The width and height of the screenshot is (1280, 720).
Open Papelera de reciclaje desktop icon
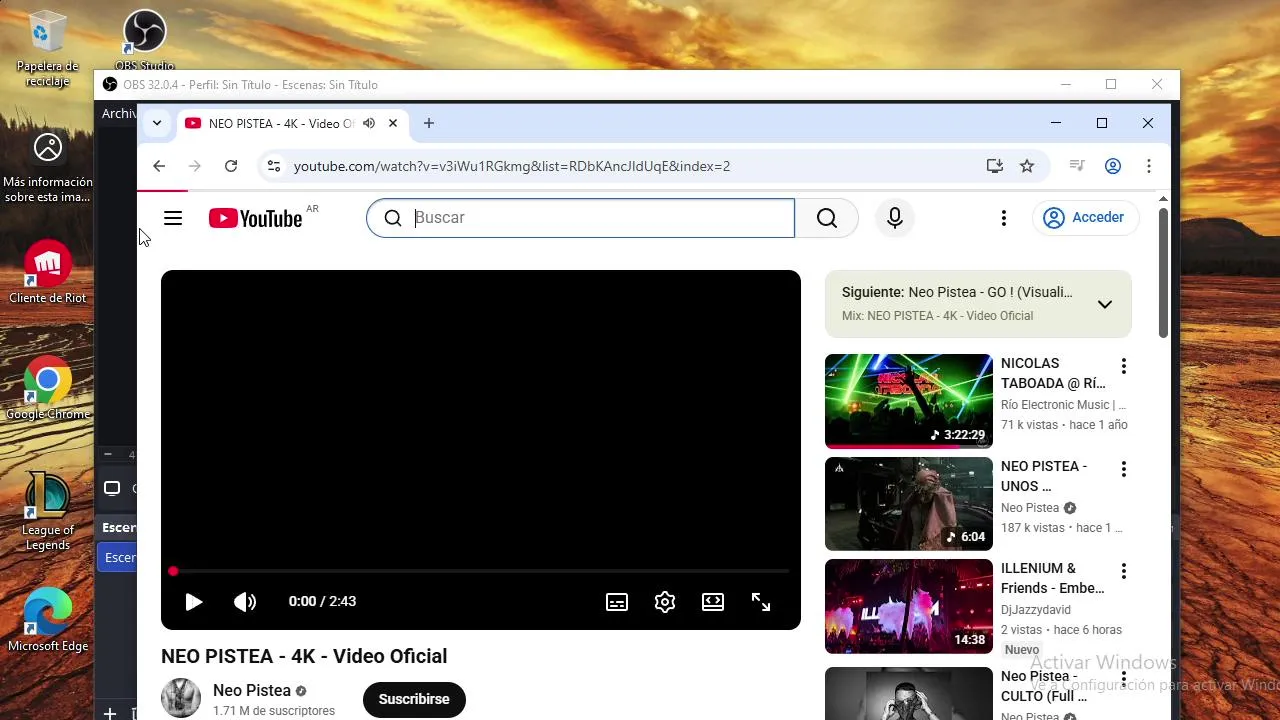(x=47, y=48)
